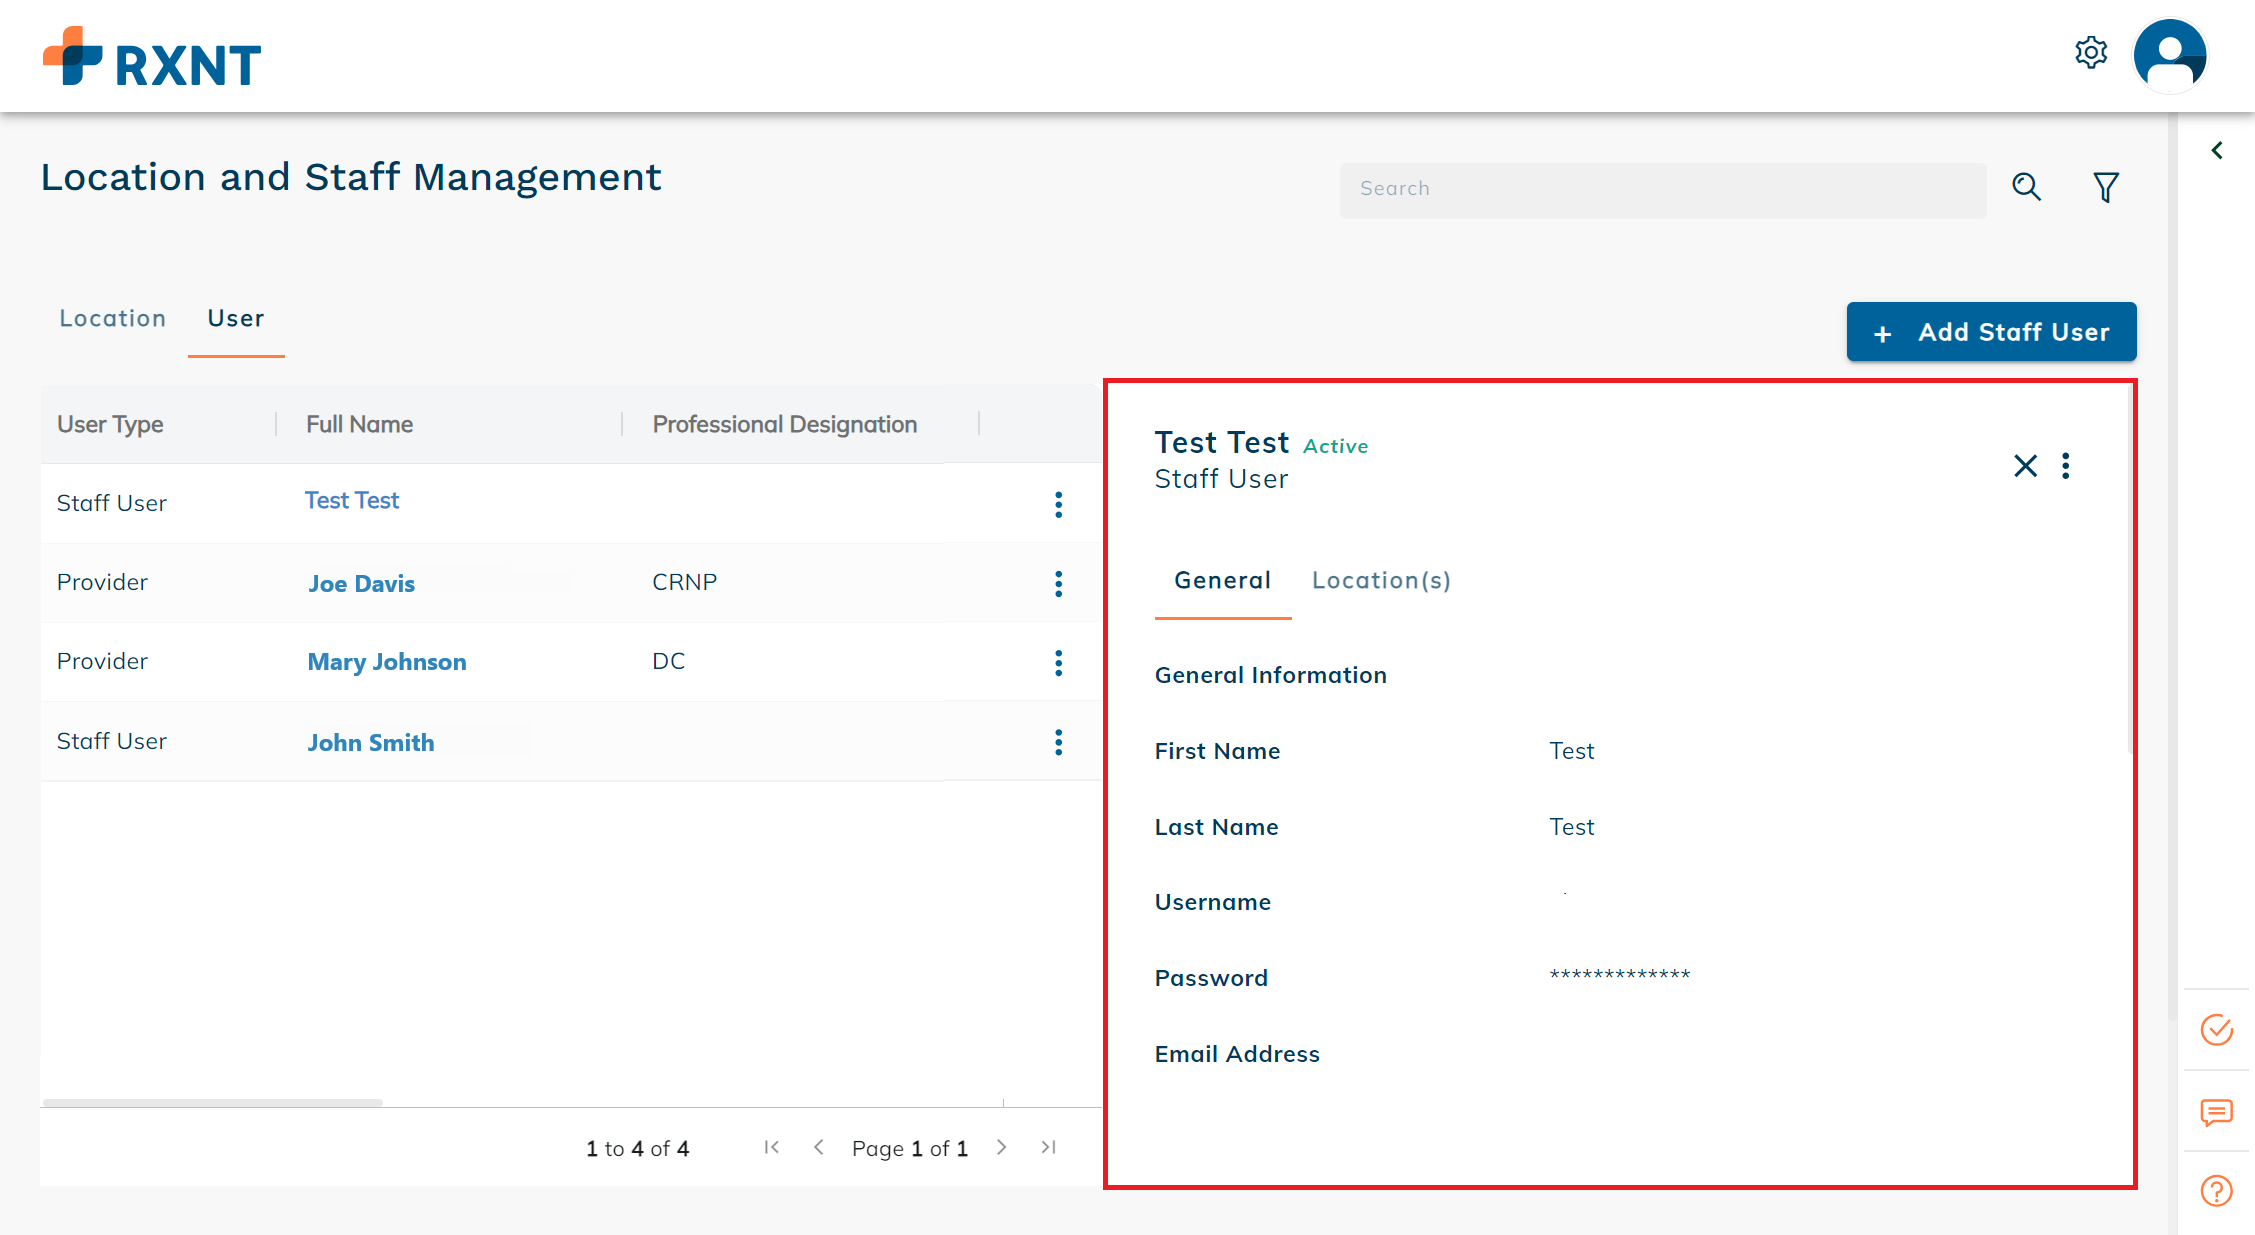Click into the Search field

click(x=1662, y=189)
